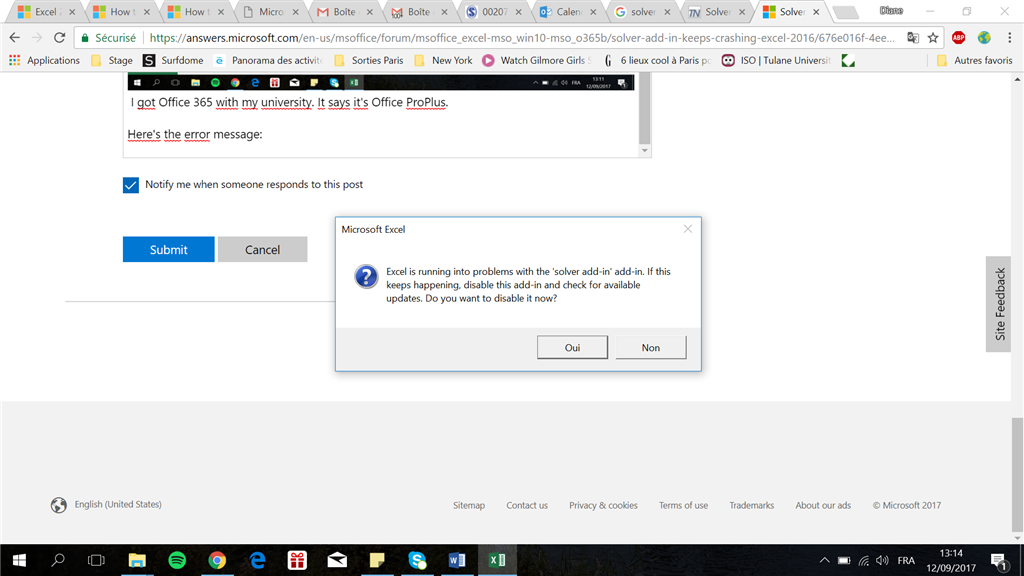The image size is (1024, 576).
Task: Open Terms of use footer link
Action: pos(683,505)
